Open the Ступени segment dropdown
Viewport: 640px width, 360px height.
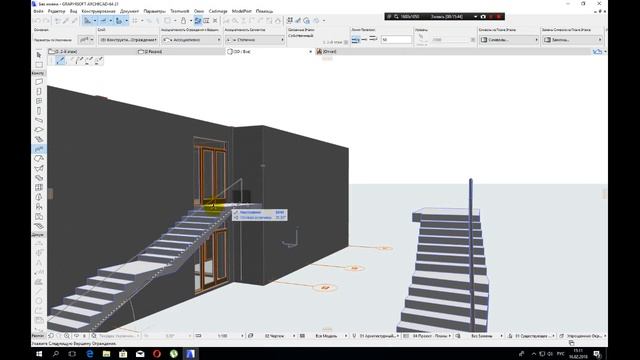(x=255, y=40)
